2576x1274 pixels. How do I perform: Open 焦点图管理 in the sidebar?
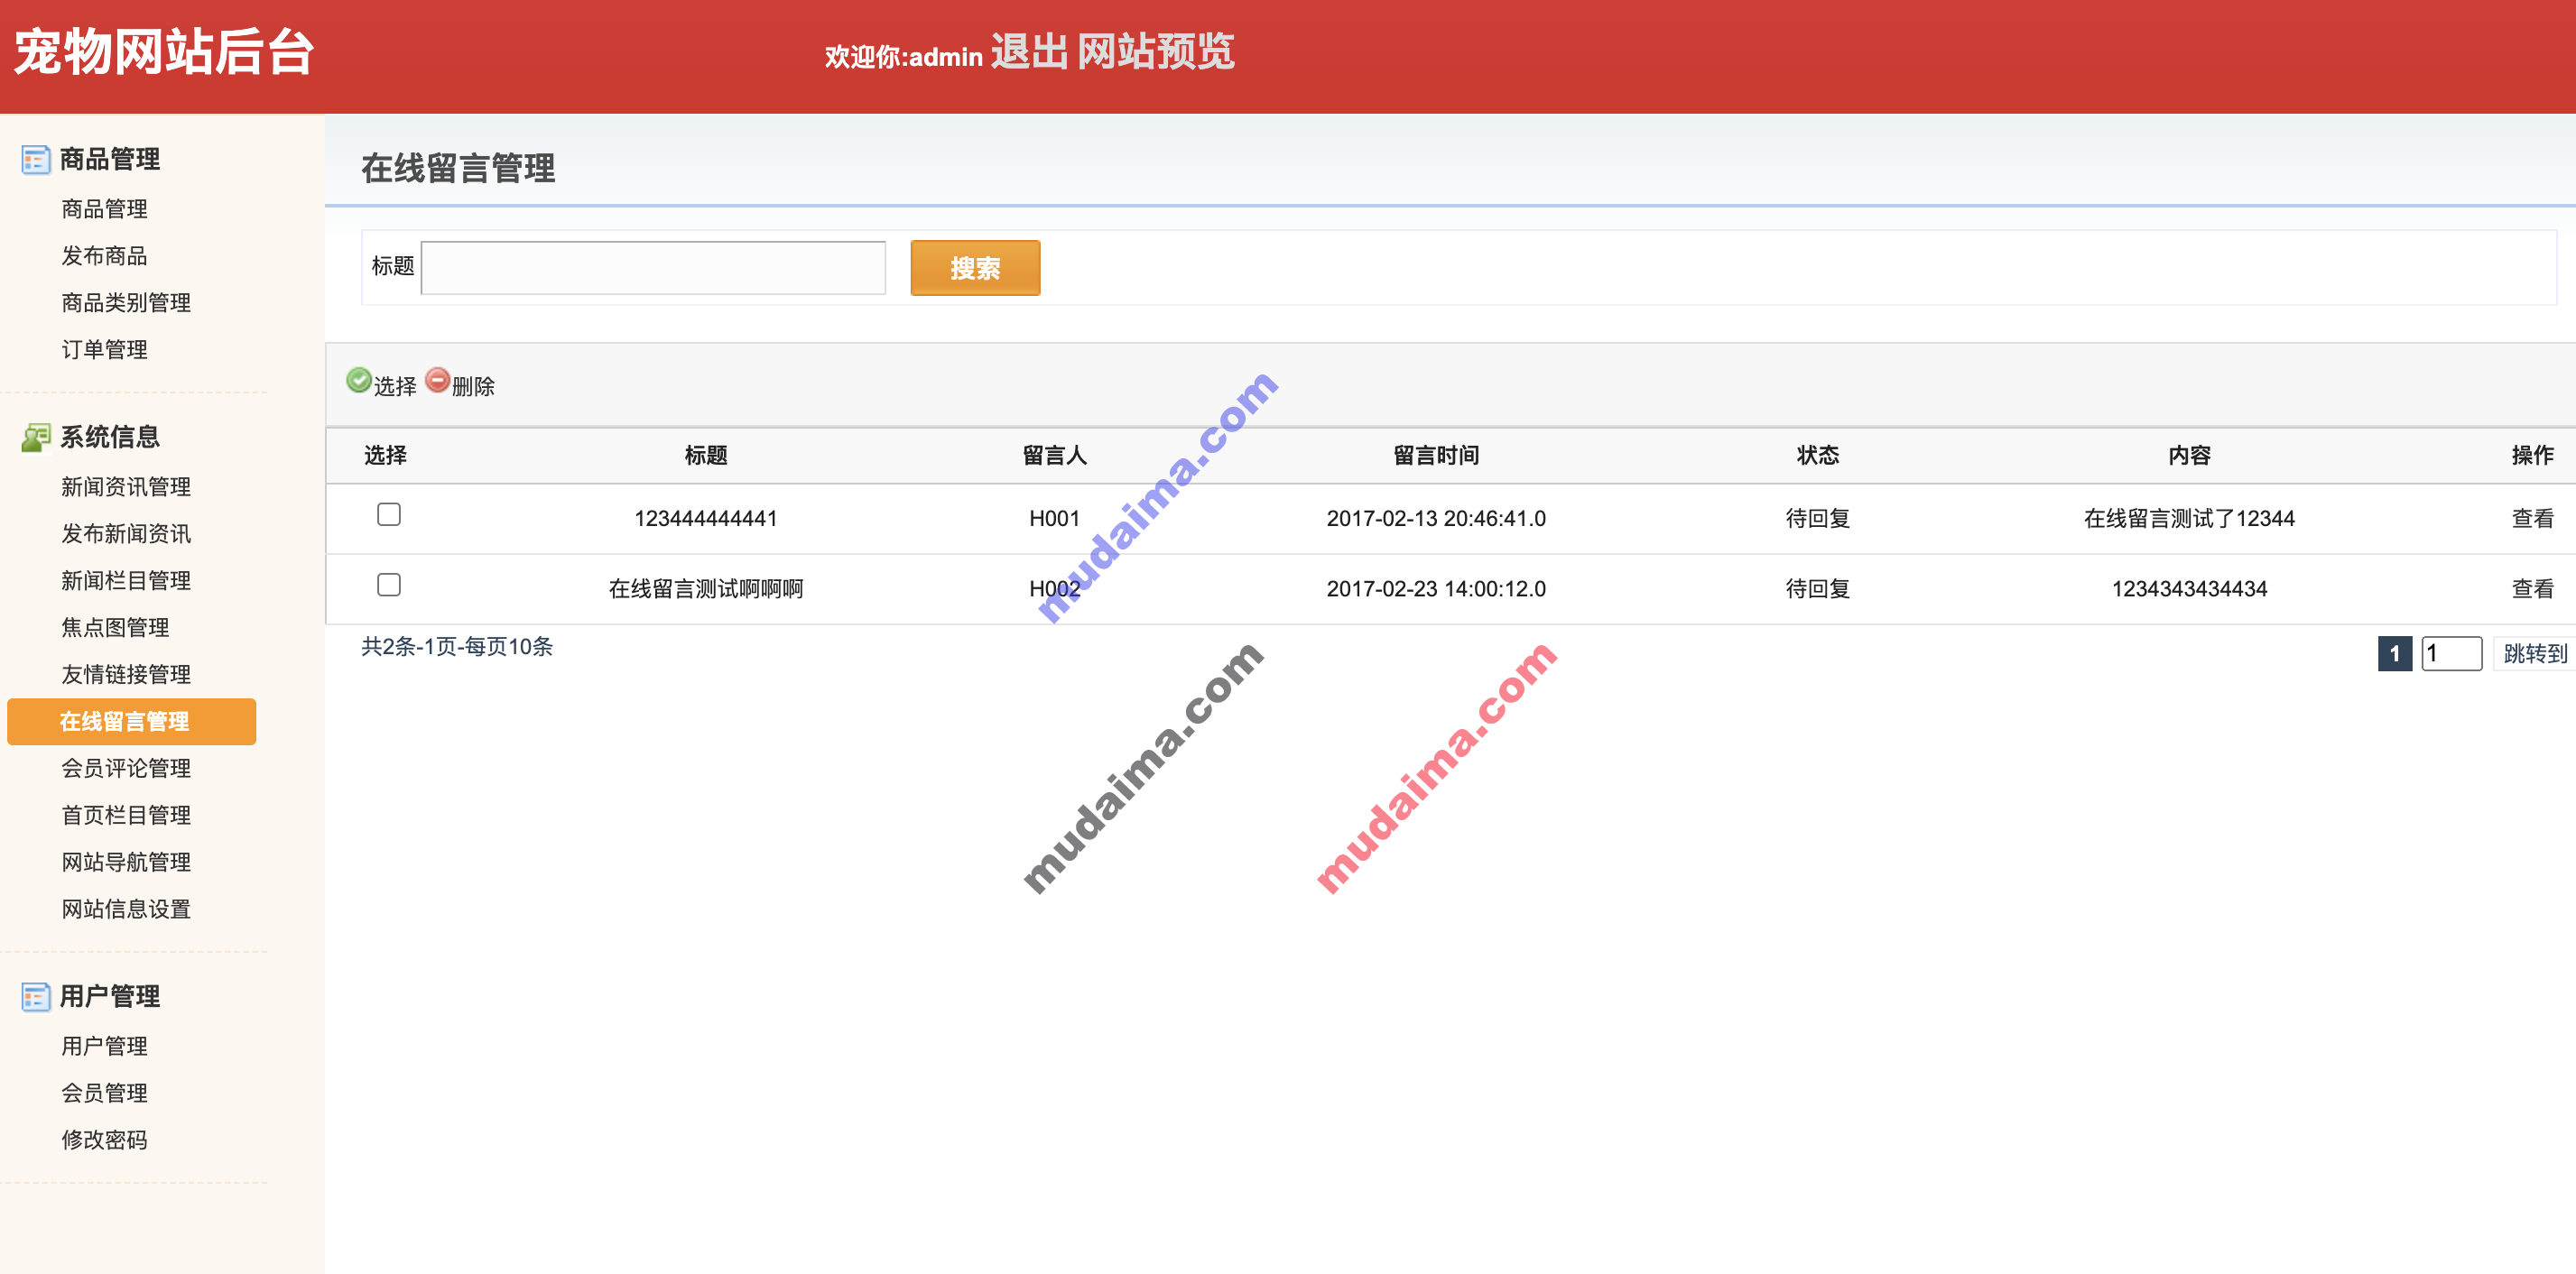(115, 627)
